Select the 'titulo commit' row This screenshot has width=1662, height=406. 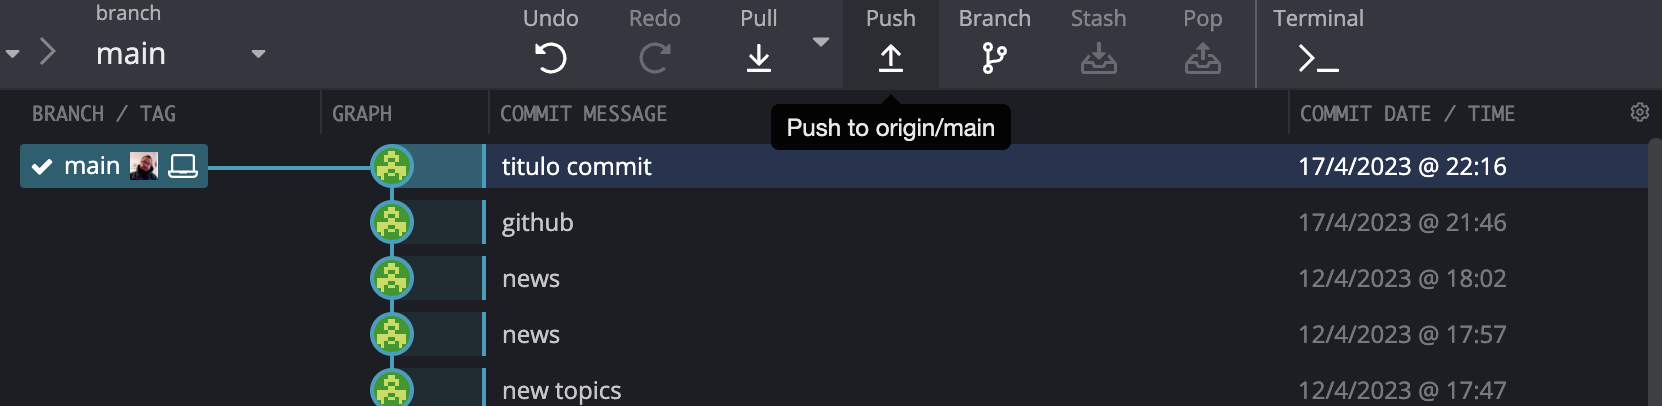576,167
